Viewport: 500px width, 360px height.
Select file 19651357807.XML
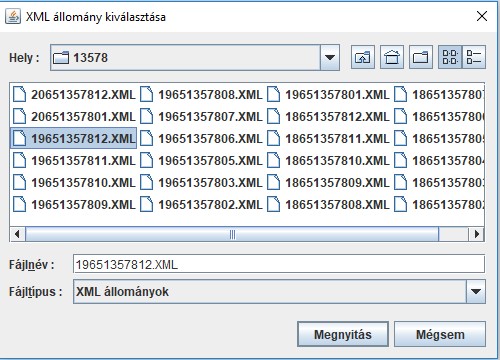(201, 117)
